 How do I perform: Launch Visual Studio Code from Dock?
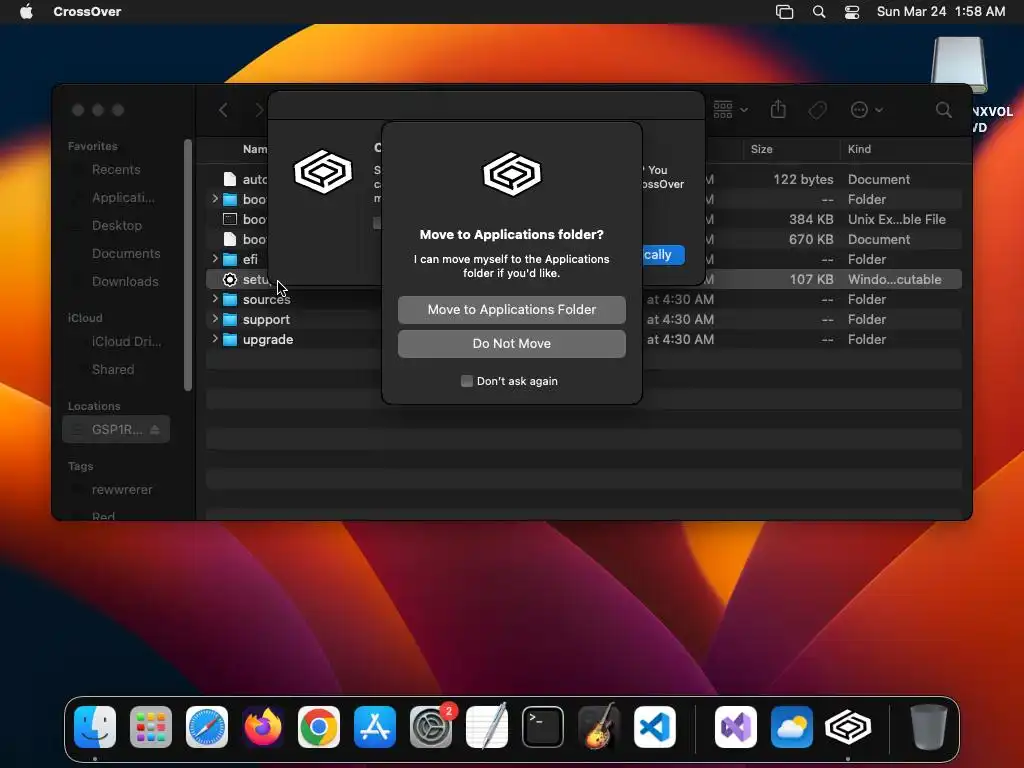pyautogui.click(x=654, y=727)
